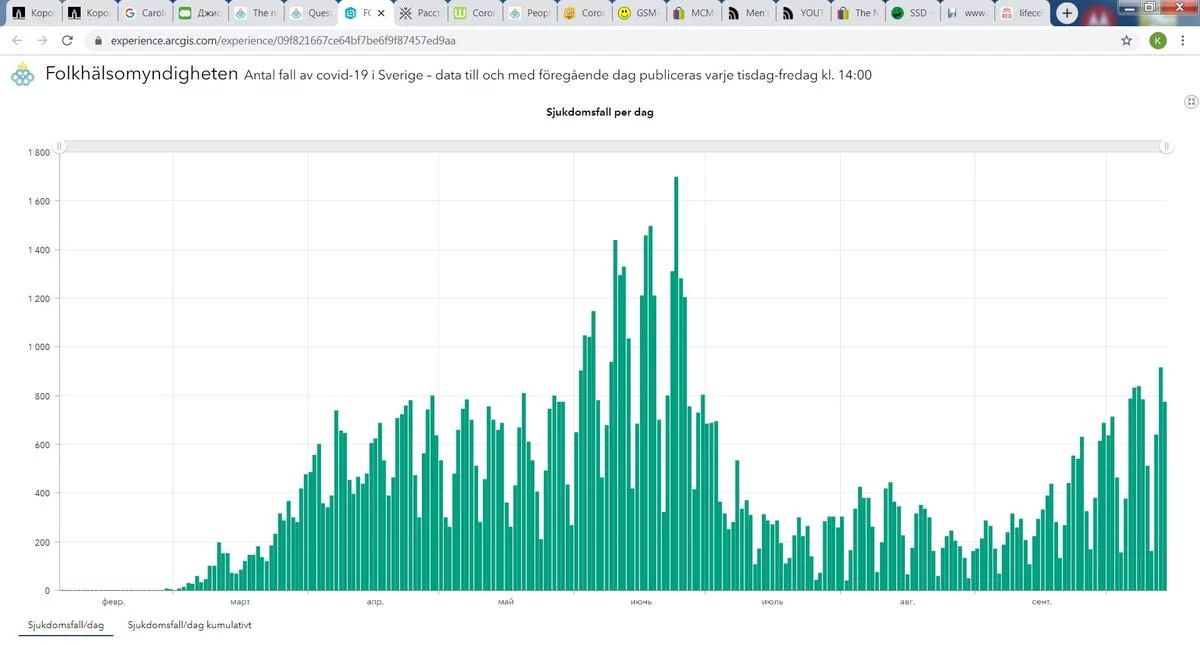Click the 1 800 y-axis label
The width and height of the screenshot is (1200, 645).
[38, 153]
